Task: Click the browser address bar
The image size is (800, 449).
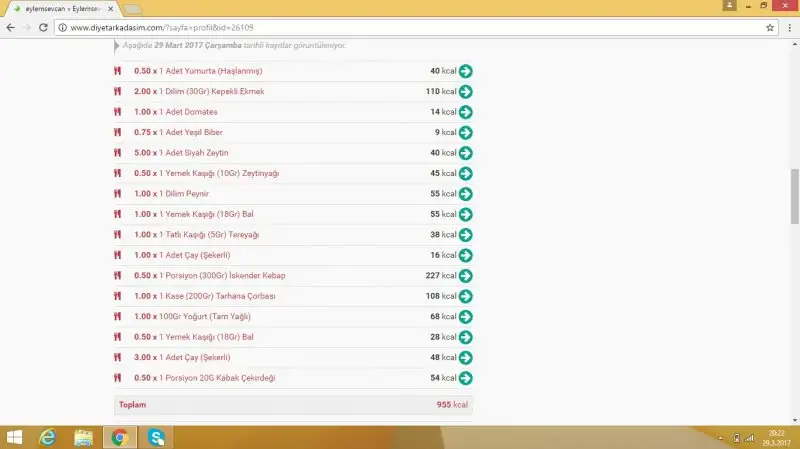Action: coord(400,28)
